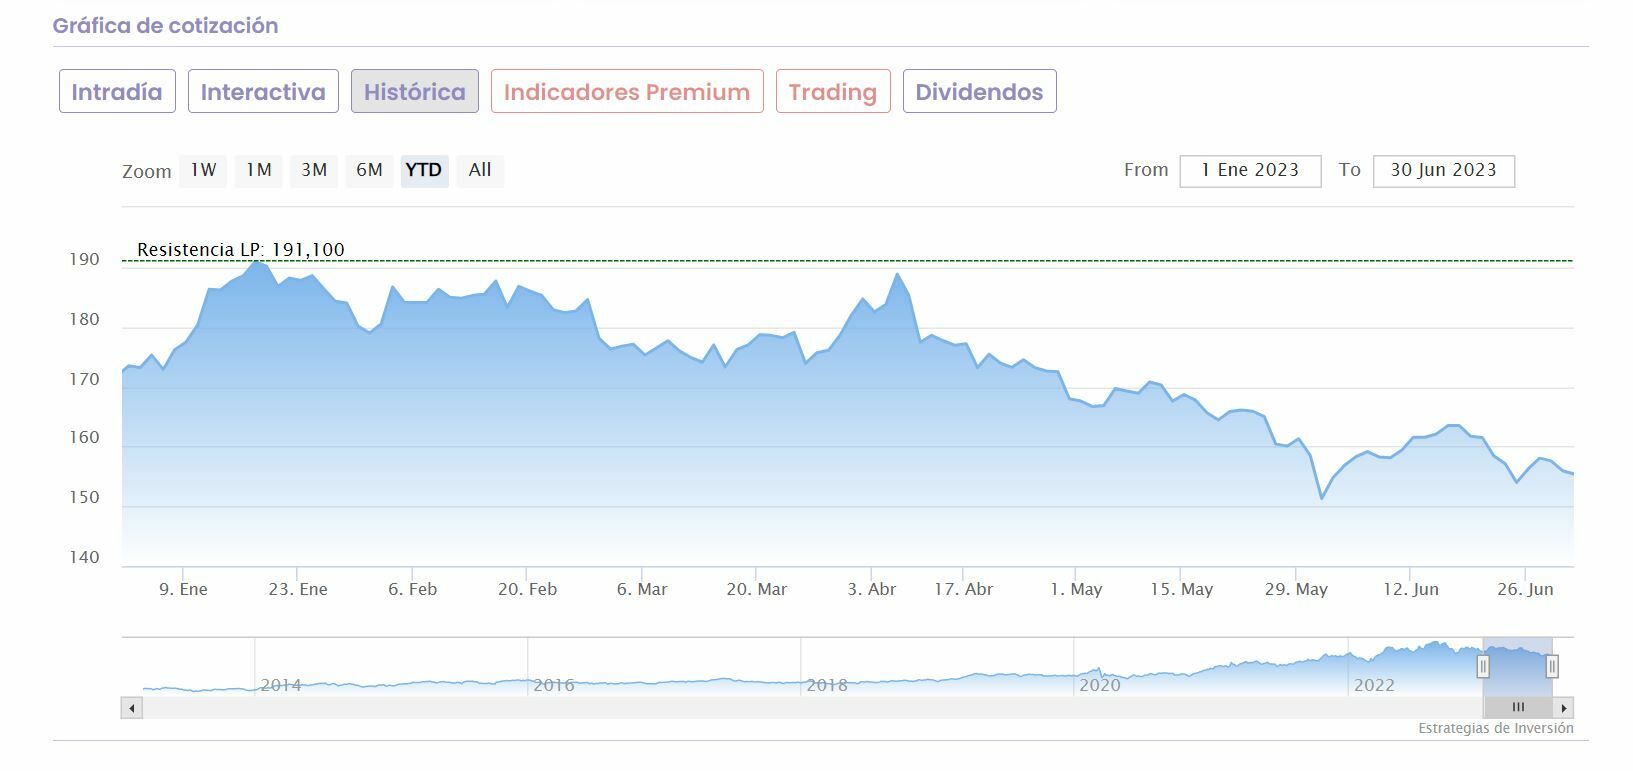Select the YTD zoom button
Viewport: 1633px width, 771px height.
click(424, 170)
